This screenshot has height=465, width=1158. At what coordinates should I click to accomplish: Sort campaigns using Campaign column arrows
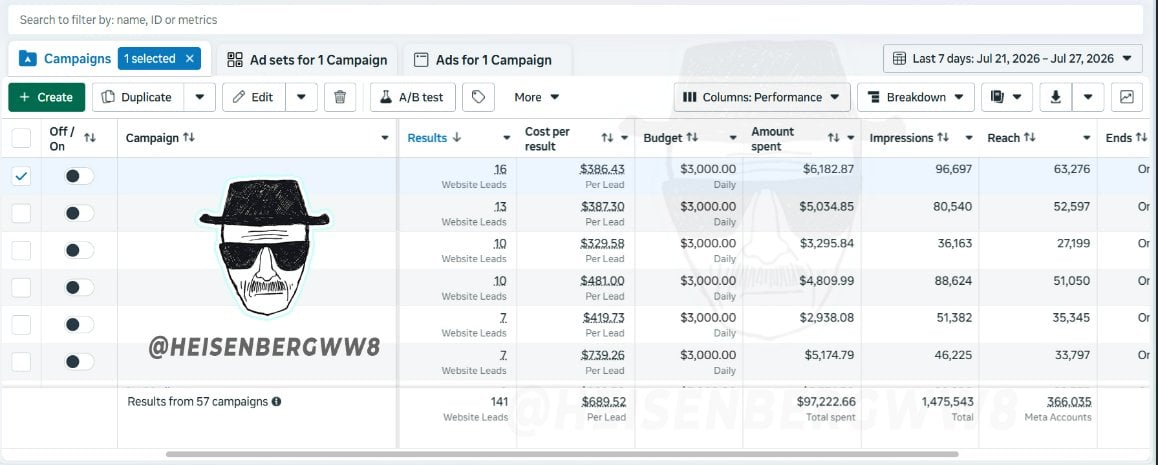coord(189,138)
